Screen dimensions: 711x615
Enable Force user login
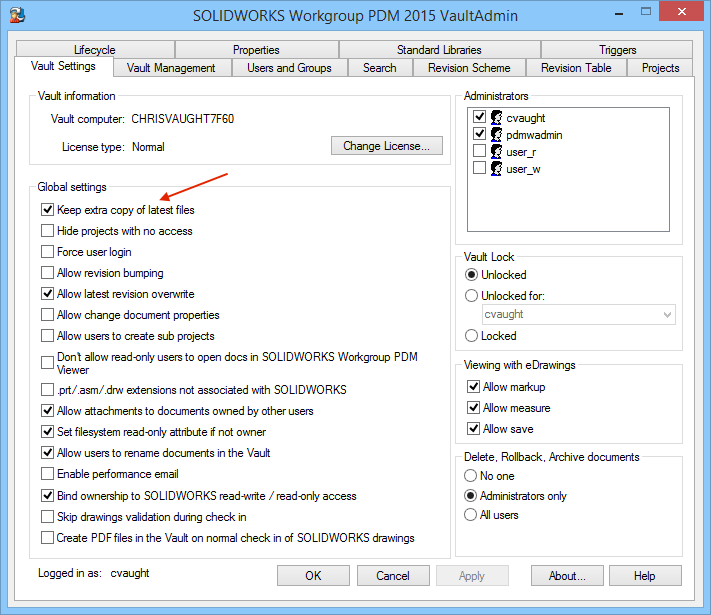click(x=47, y=251)
